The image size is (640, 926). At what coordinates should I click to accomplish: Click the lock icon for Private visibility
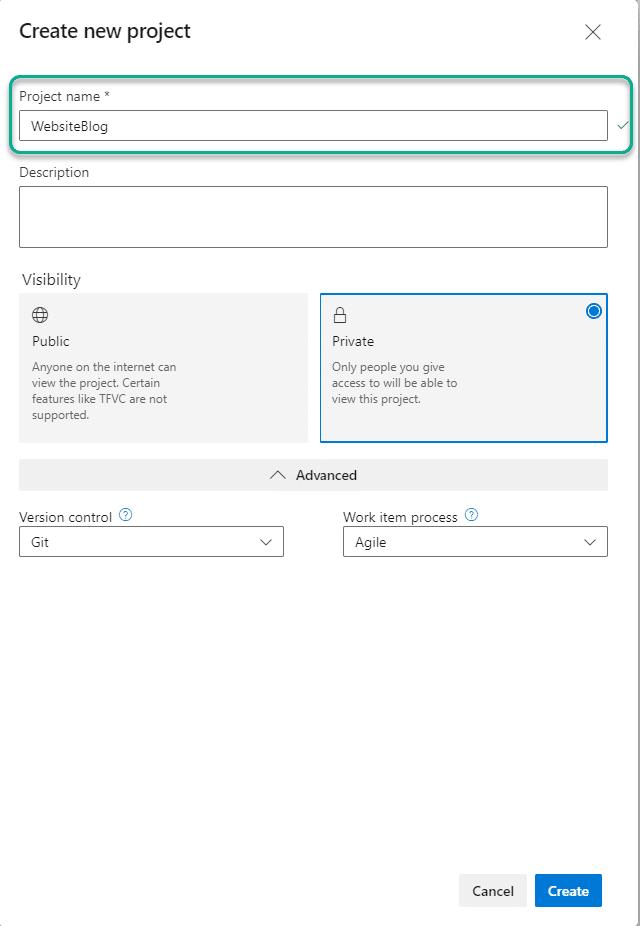tap(340, 315)
